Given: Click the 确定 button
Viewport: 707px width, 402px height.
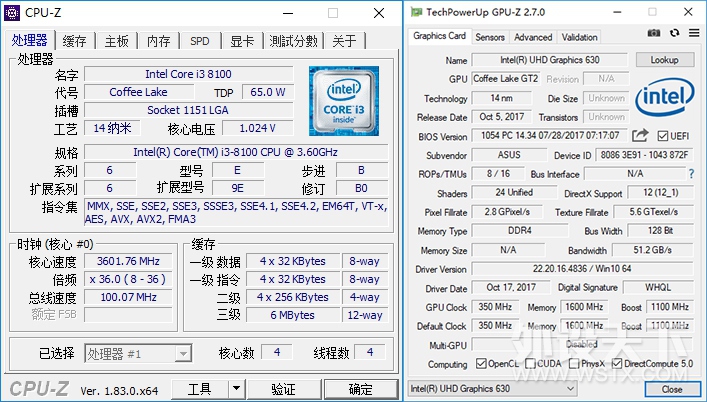Looking at the screenshot, I should [x=361, y=388].
